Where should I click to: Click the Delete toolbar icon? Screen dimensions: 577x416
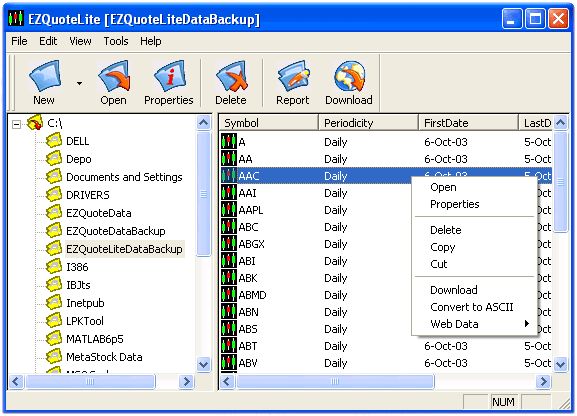click(231, 76)
